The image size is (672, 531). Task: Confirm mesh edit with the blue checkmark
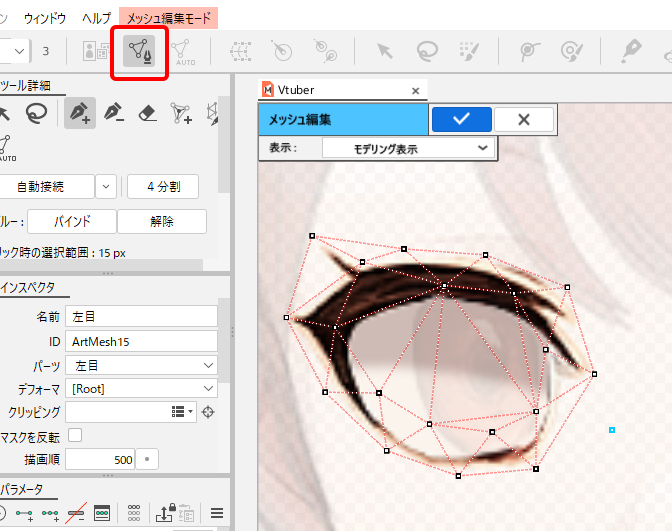tap(461, 119)
